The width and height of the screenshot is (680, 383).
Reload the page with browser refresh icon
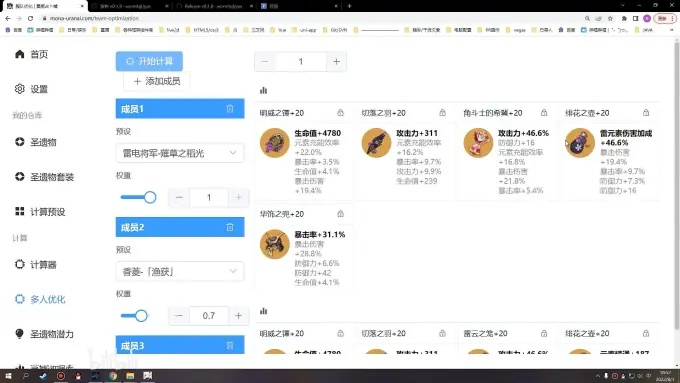tap(30, 18)
